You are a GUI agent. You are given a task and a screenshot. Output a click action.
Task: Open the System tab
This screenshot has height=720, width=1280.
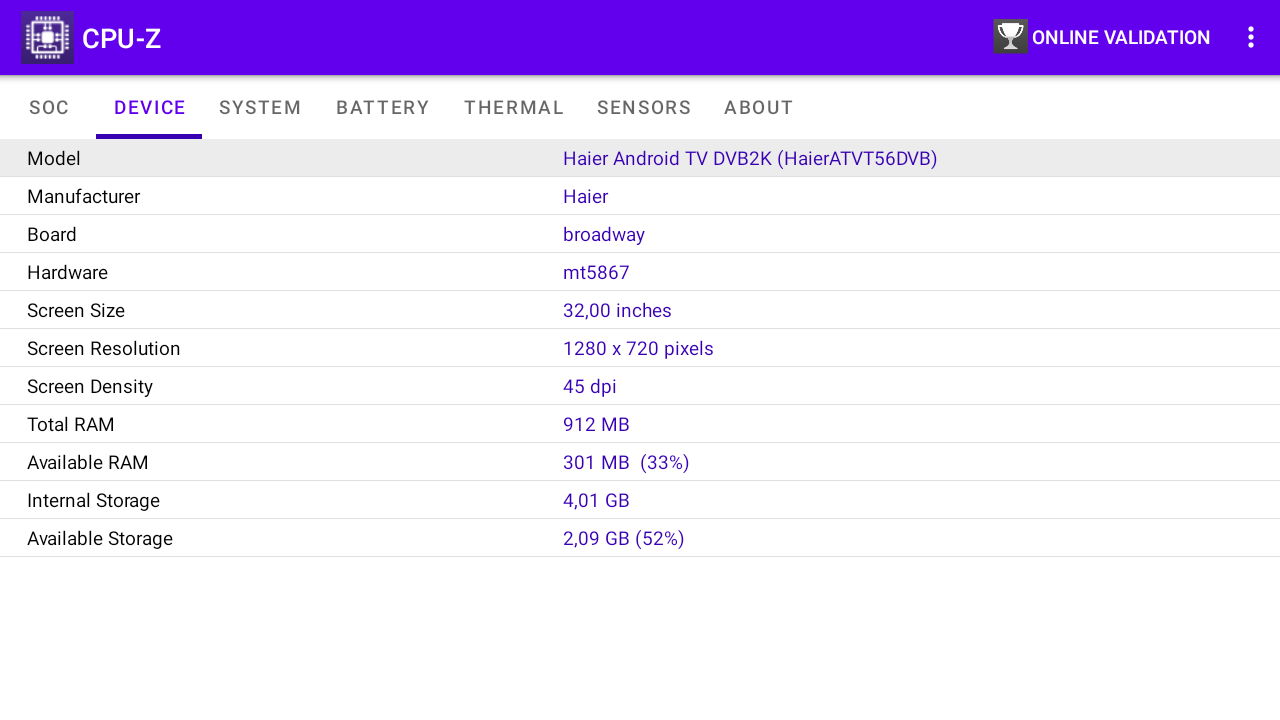point(260,108)
